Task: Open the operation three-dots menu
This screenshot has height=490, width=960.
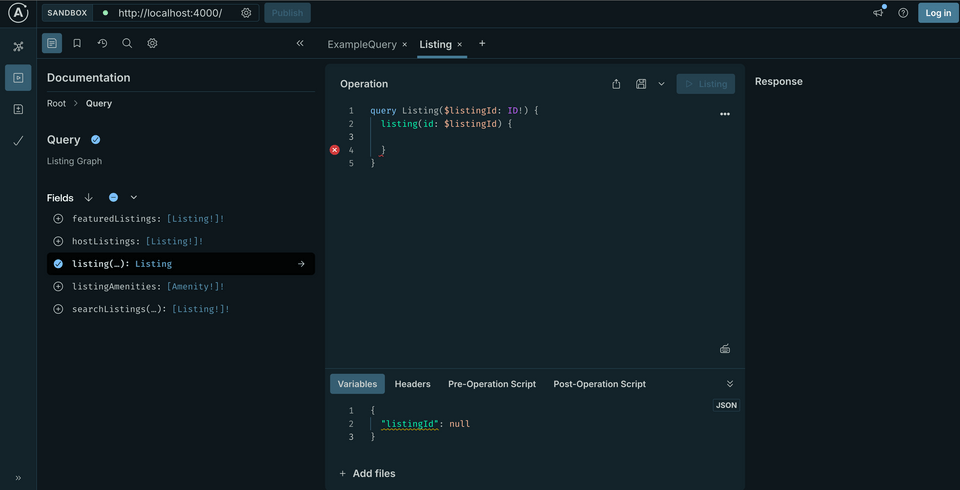Action: pos(725,114)
